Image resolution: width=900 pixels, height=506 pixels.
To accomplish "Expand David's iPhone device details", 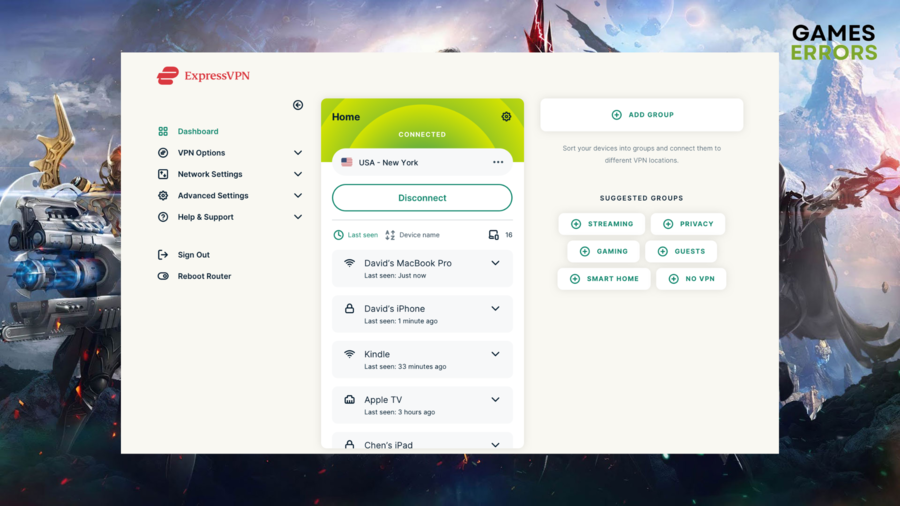I will [x=495, y=309].
